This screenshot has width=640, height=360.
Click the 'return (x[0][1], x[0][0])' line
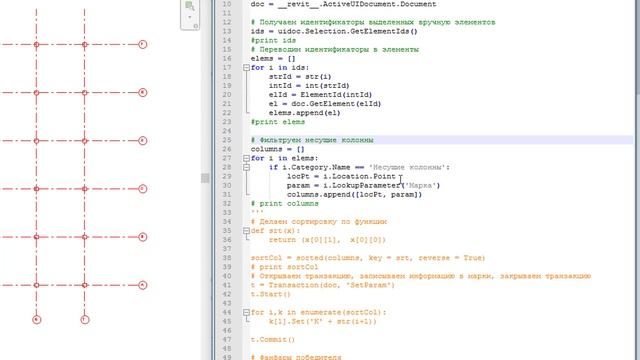tap(327, 240)
